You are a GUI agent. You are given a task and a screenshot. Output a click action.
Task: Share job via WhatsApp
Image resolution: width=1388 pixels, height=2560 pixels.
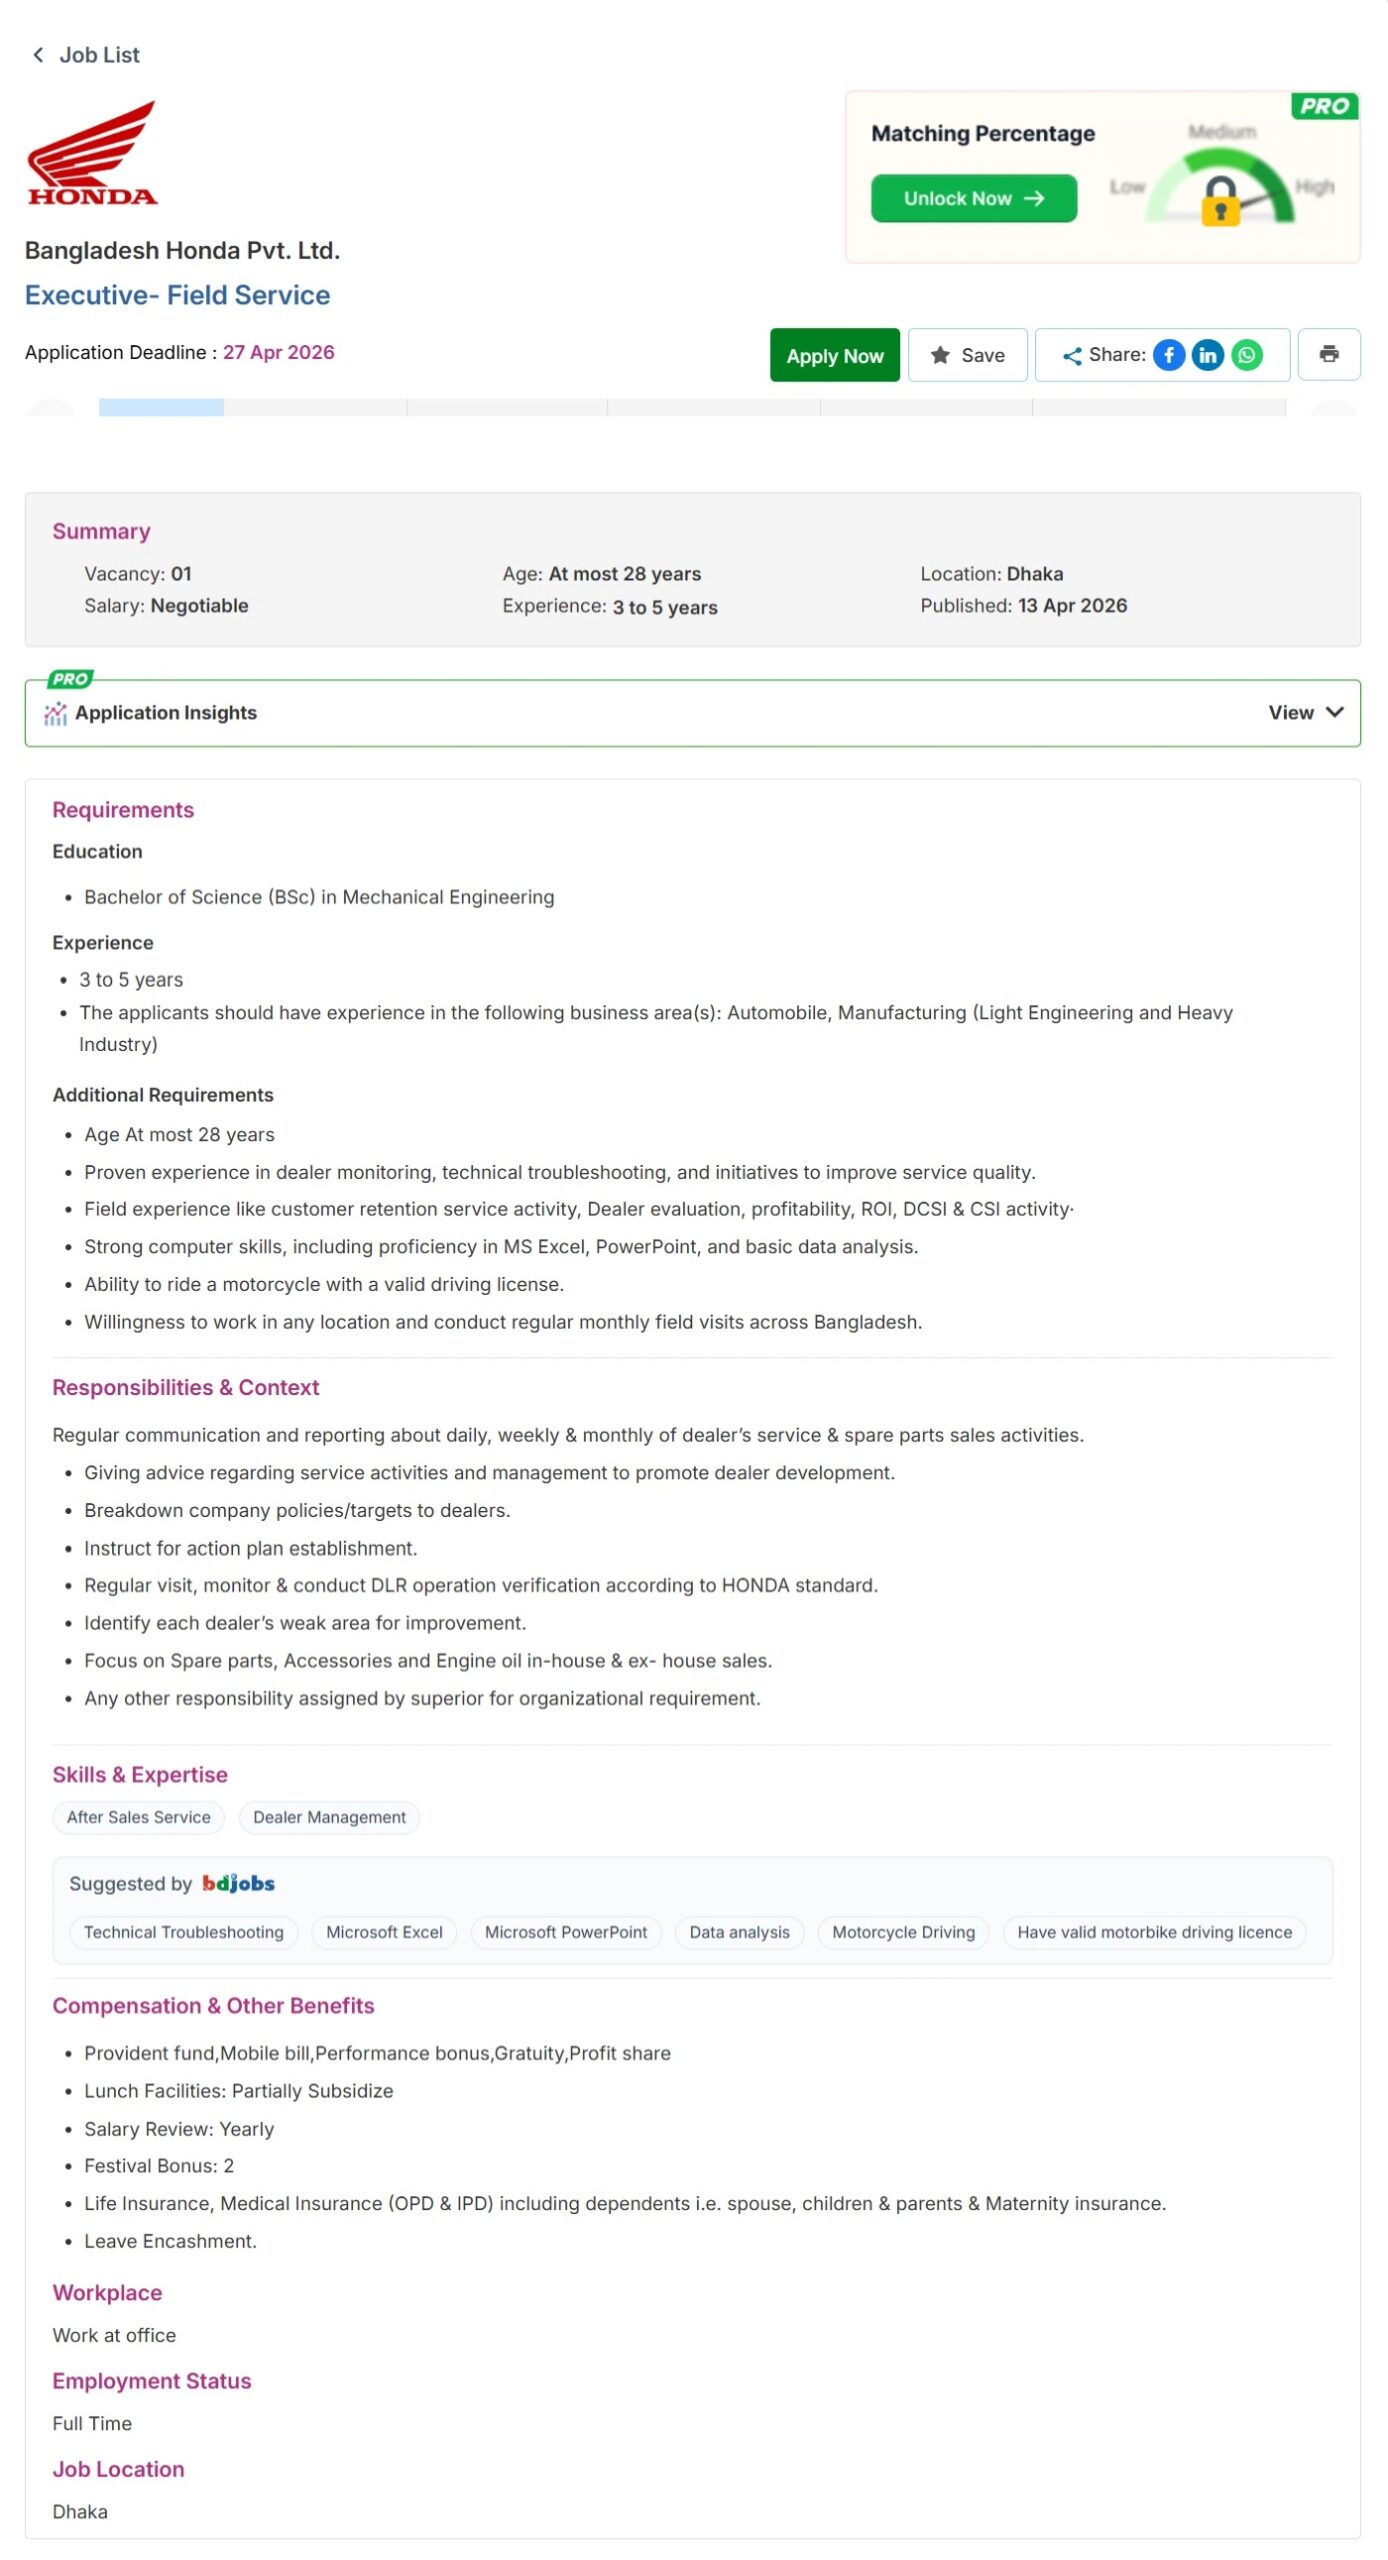point(1245,355)
